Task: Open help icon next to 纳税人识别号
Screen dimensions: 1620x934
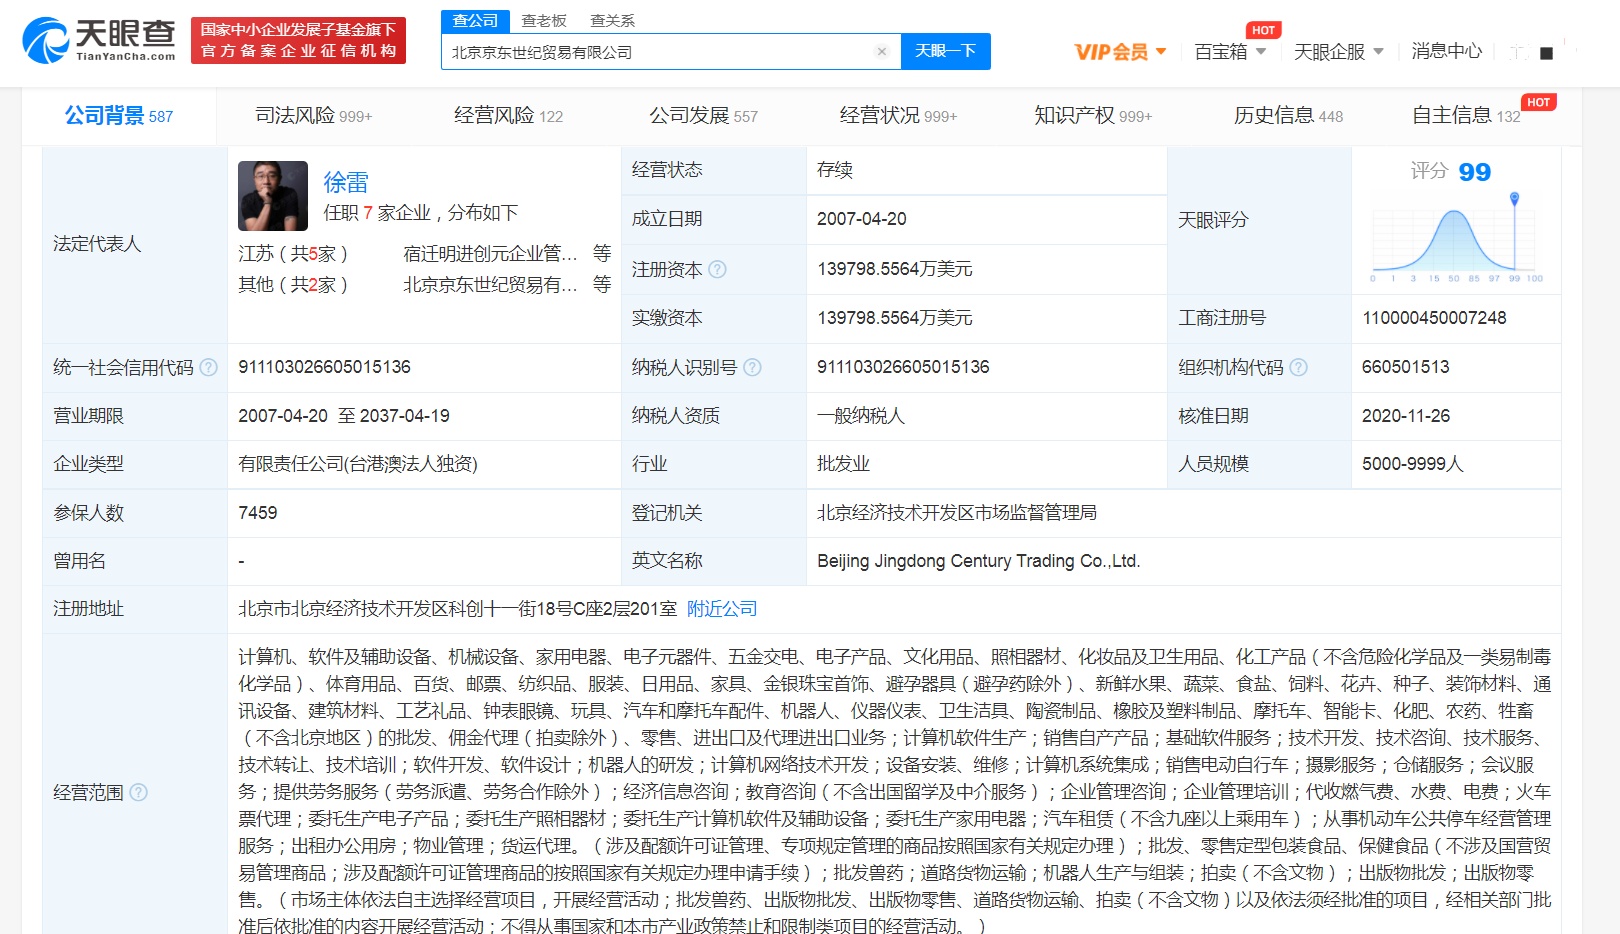Action: tap(752, 368)
